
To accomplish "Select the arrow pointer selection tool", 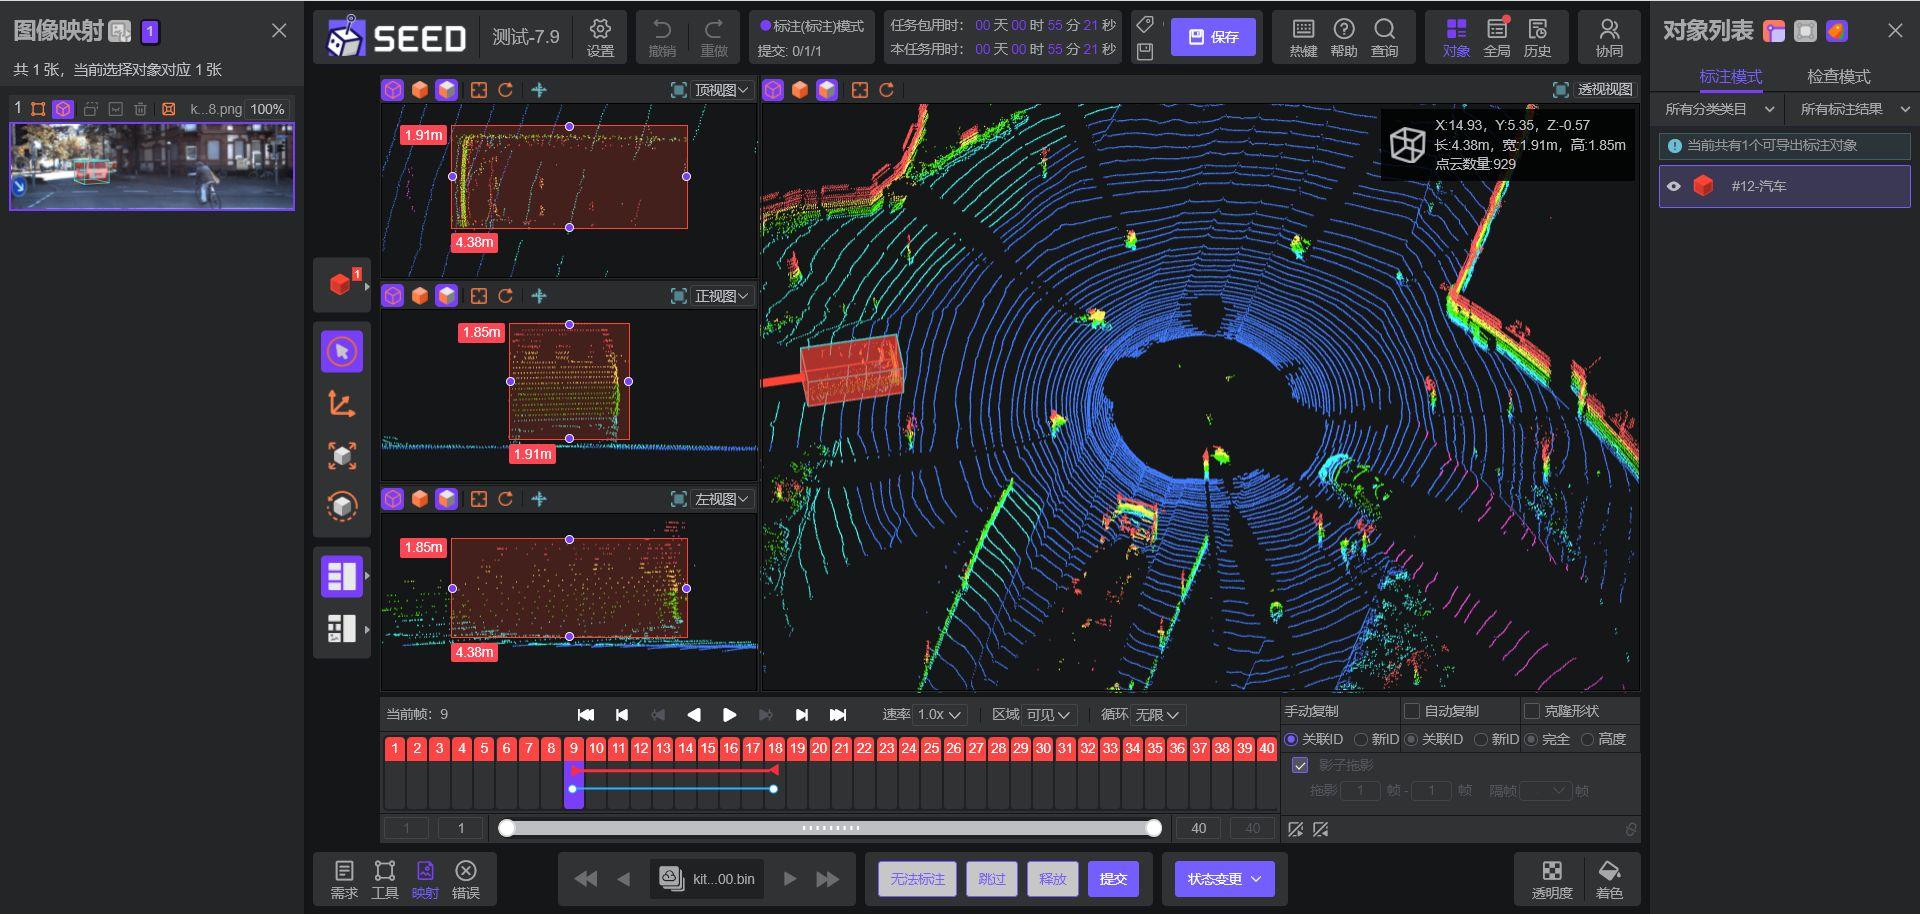I will 342,352.
